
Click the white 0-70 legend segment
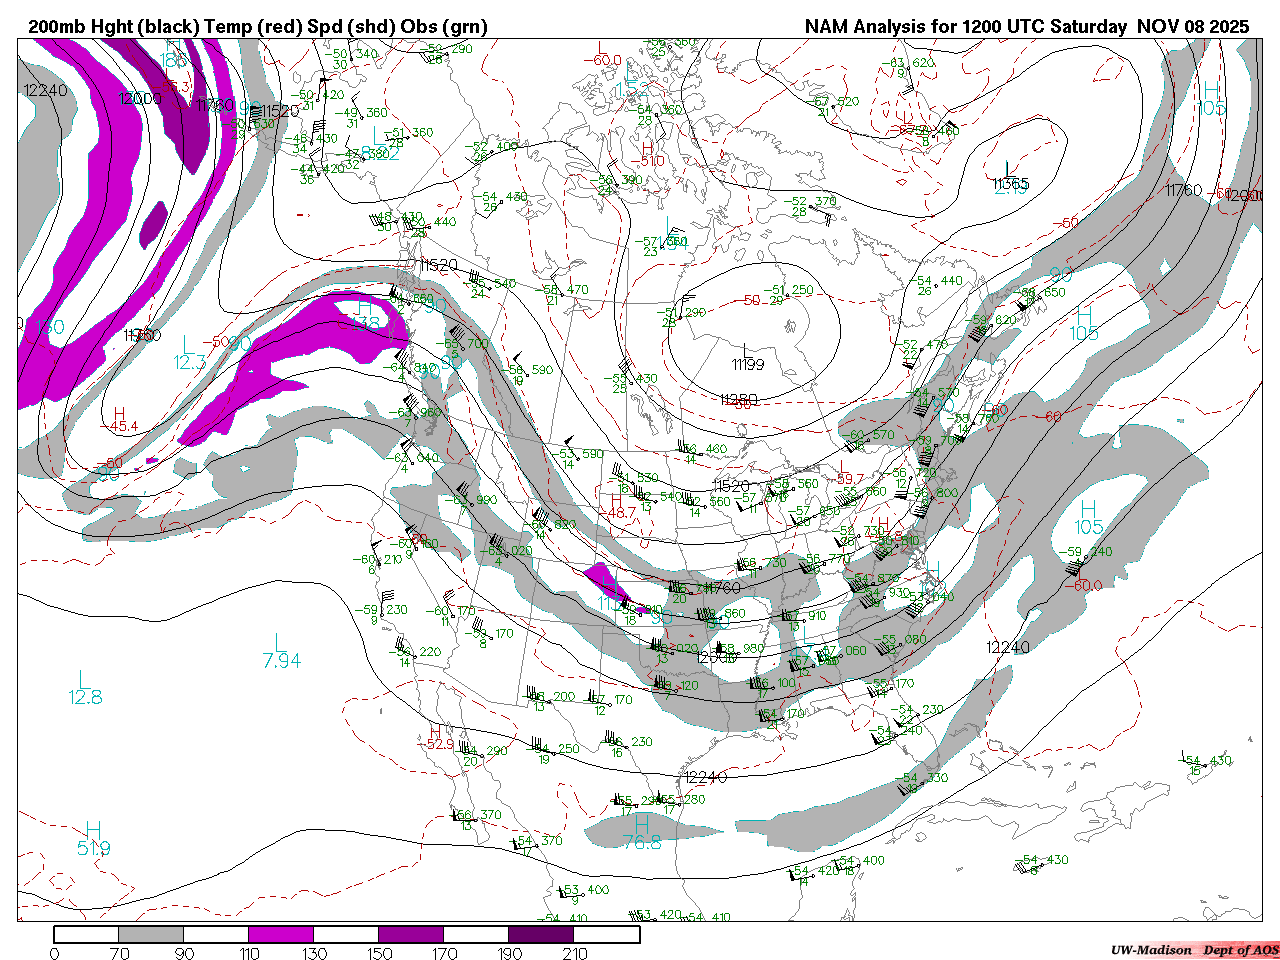tap(86, 934)
